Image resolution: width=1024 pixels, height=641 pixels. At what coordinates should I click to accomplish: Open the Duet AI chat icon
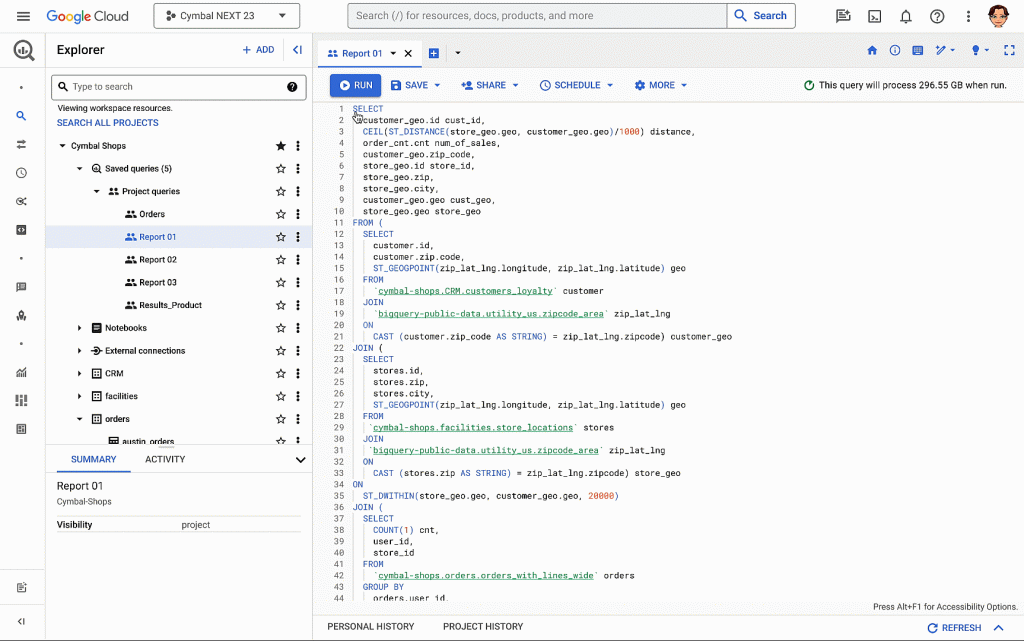click(x=843, y=16)
